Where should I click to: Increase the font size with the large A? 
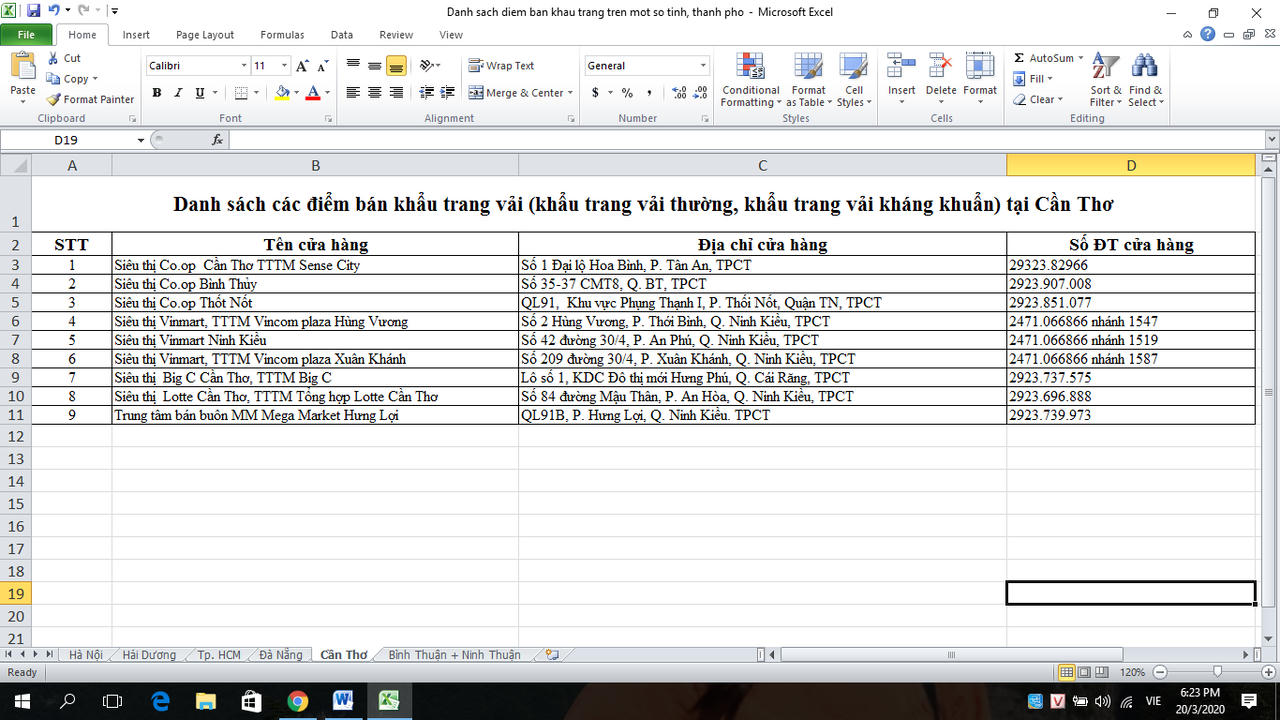303,66
